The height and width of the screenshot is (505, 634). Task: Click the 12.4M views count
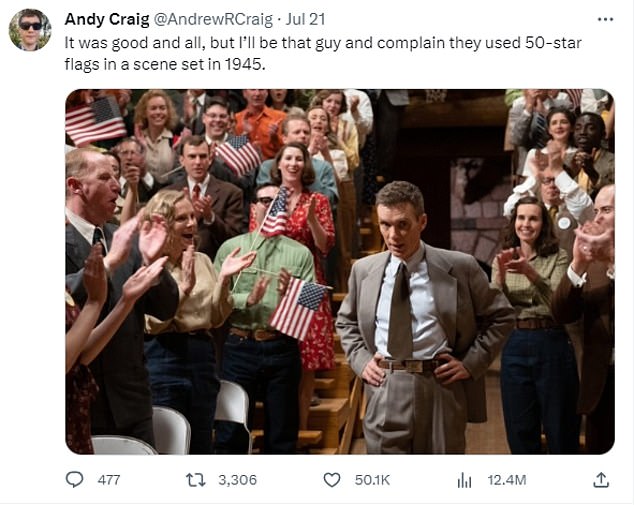(x=507, y=480)
